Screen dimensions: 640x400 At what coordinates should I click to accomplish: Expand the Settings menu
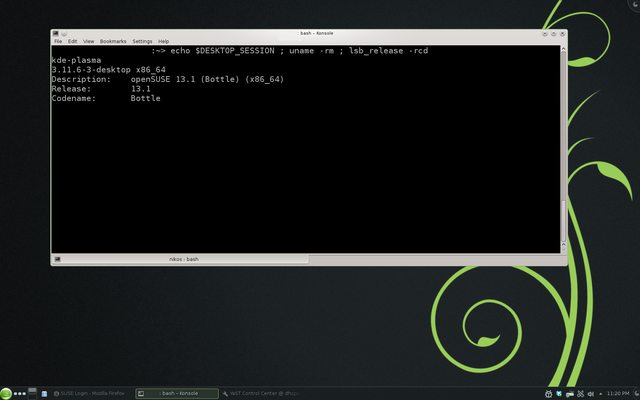click(x=142, y=41)
